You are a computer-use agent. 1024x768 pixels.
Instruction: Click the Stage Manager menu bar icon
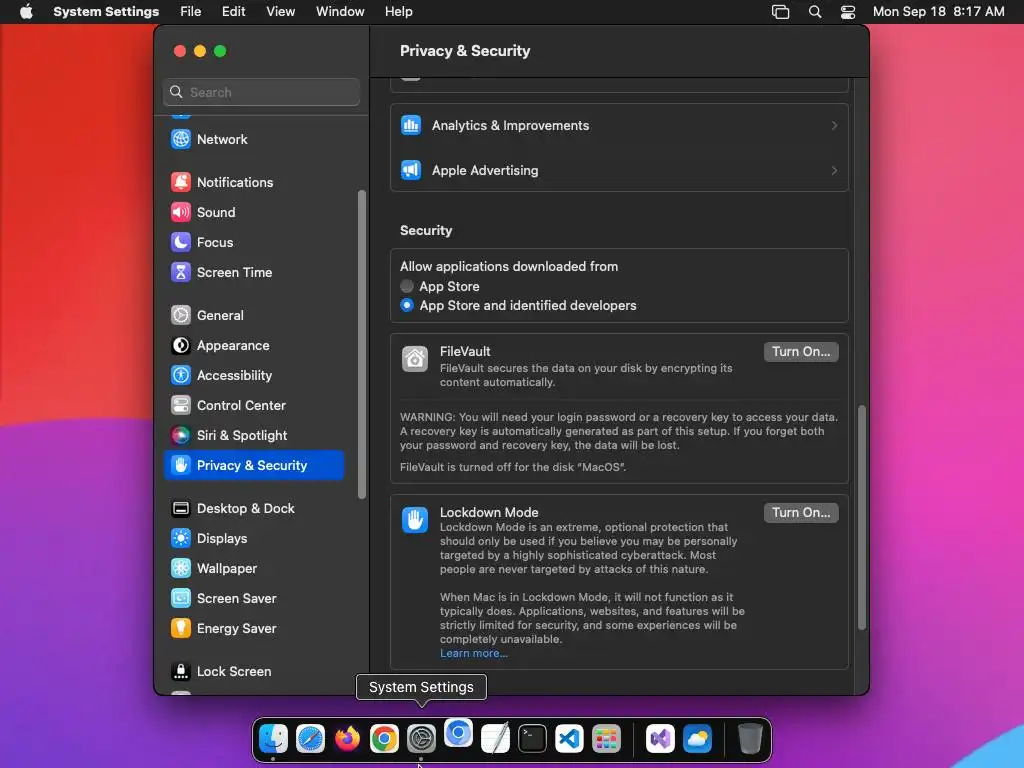click(780, 12)
